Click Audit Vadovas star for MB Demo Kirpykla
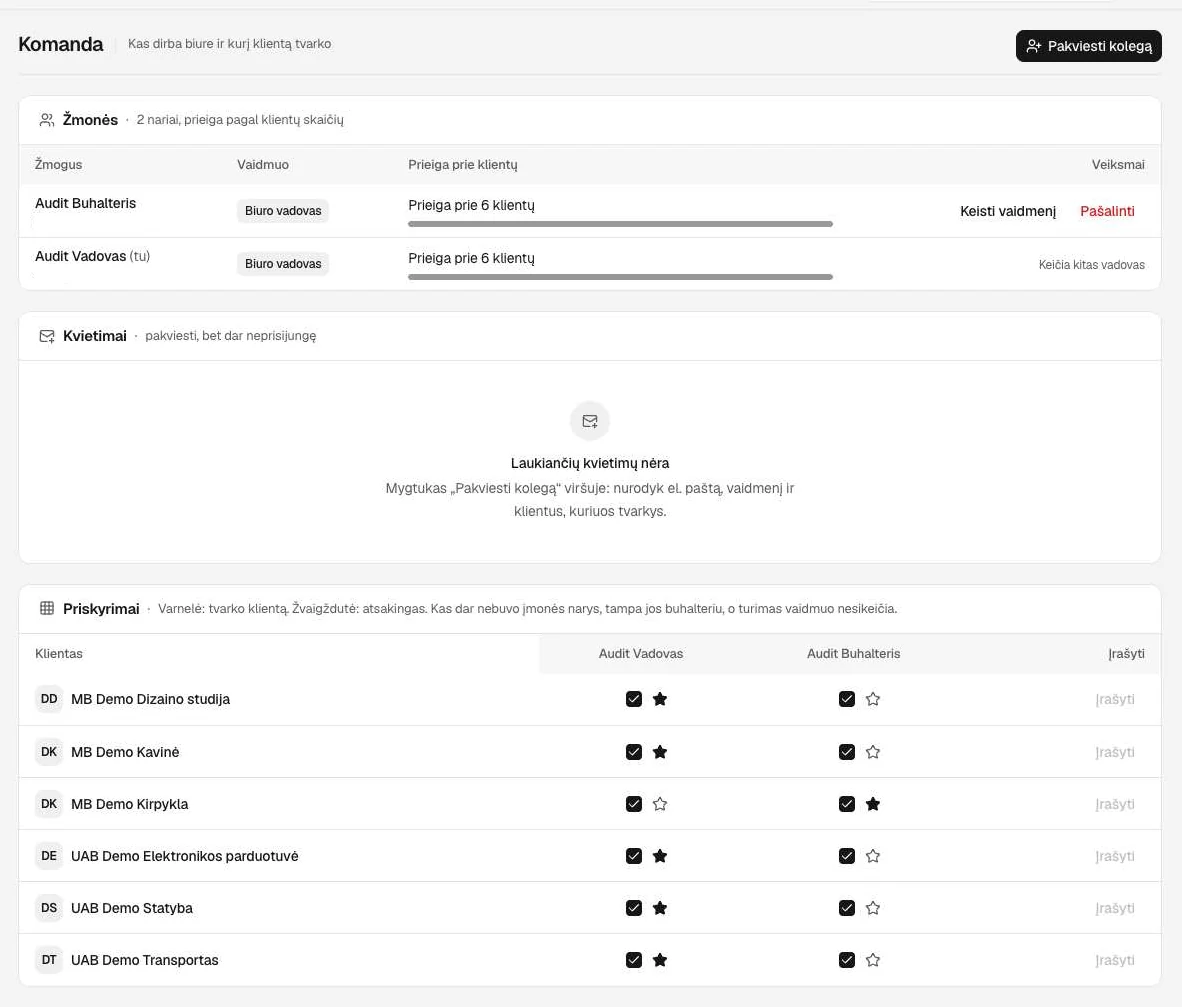This screenshot has height=1007, width=1182. tap(660, 803)
